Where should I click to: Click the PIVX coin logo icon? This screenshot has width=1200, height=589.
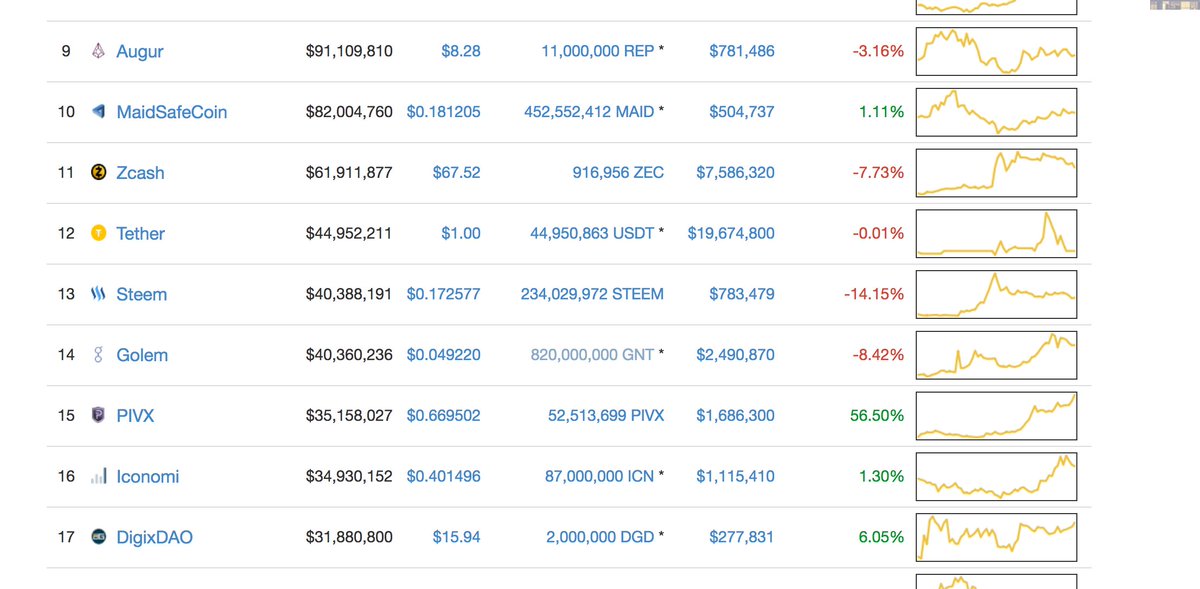click(98, 415)
